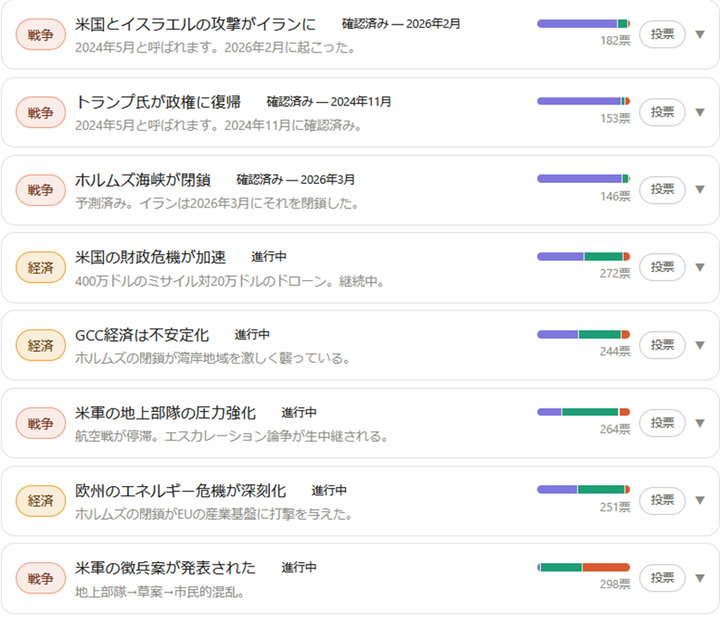The image size is (720, 617).
Task: Open arrow for 米軍の地上部隊の圧力強化
Action: tap(700, 423)
